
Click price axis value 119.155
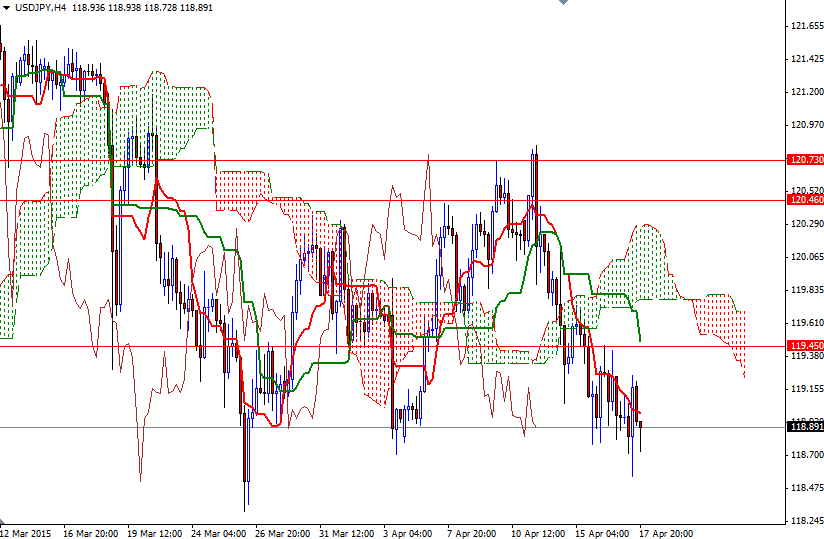tap(807, 389)
